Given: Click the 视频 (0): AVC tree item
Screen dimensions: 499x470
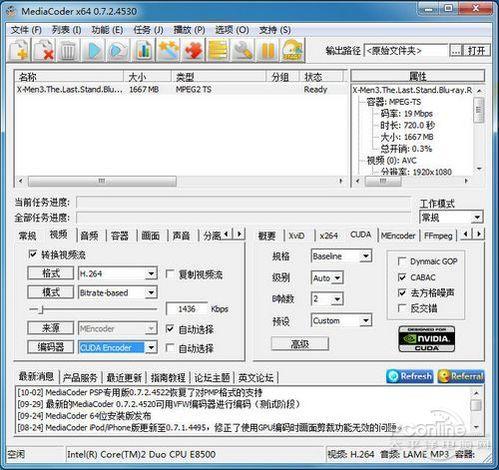Looking at the screenshot, I should pos(392,161).
